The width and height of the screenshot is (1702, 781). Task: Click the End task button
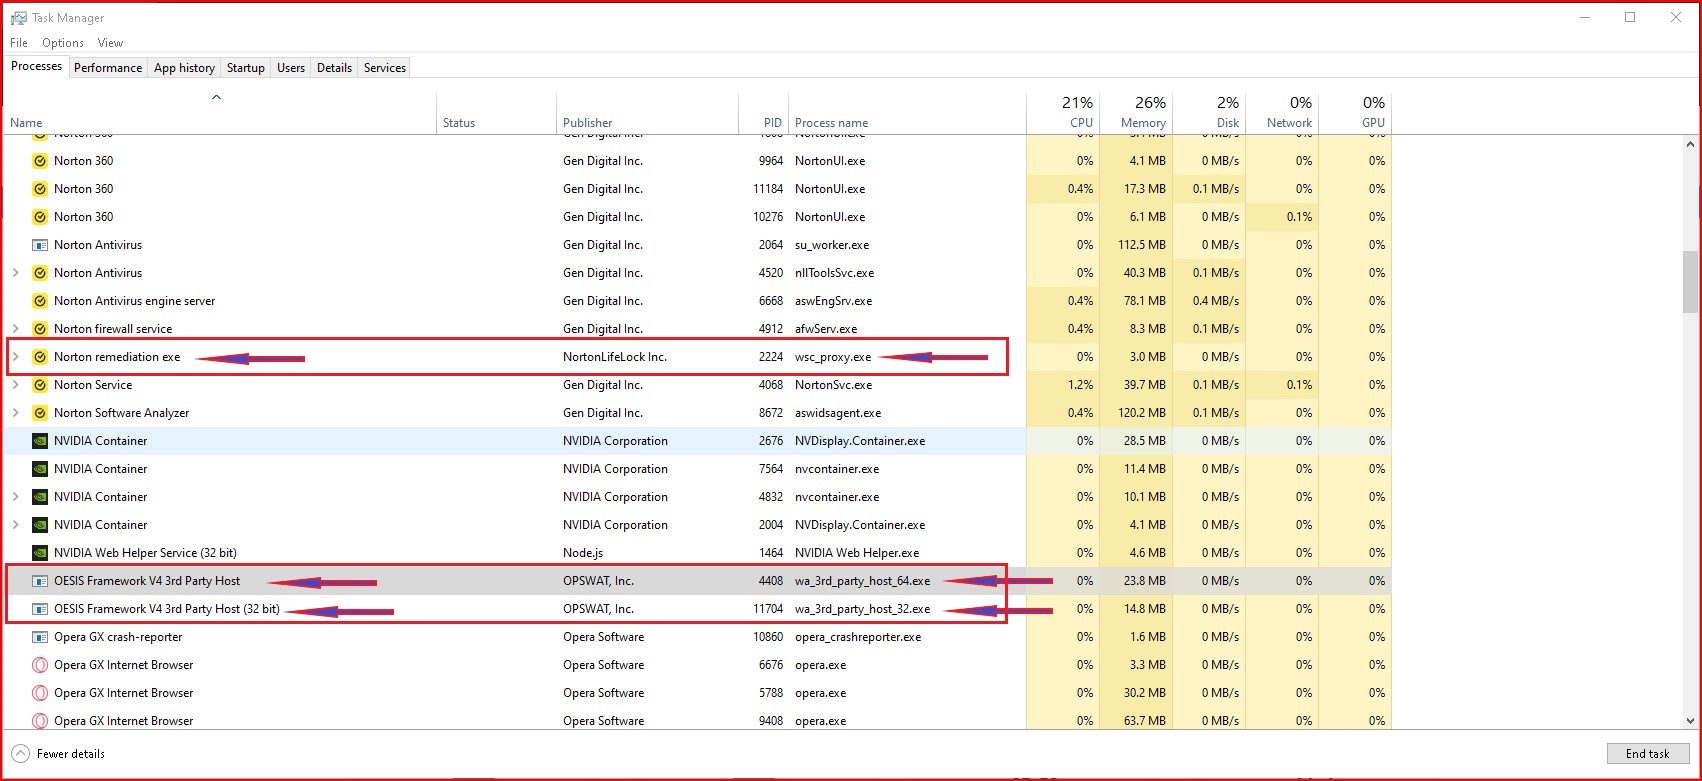pyautogui.click(x=1647, y=754)
